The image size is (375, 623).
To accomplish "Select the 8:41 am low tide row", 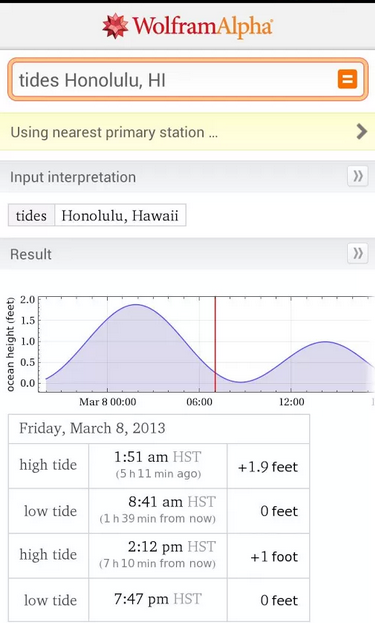I will click(x=159, y=511).
